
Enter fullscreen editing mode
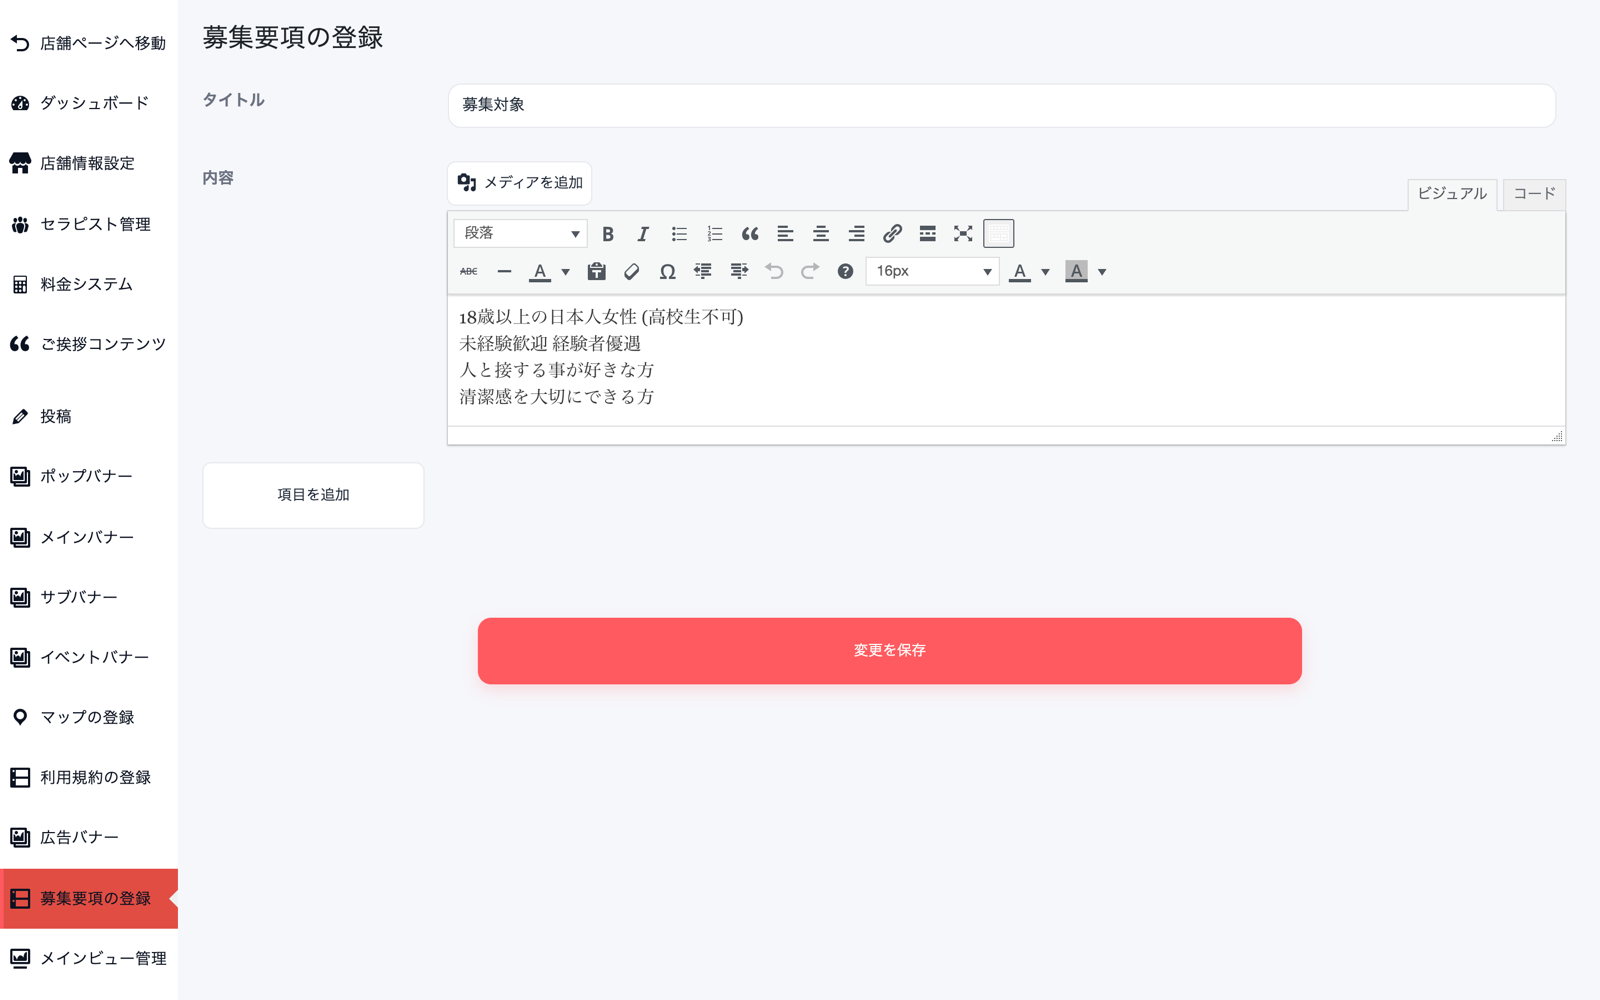tap(963, 234)
